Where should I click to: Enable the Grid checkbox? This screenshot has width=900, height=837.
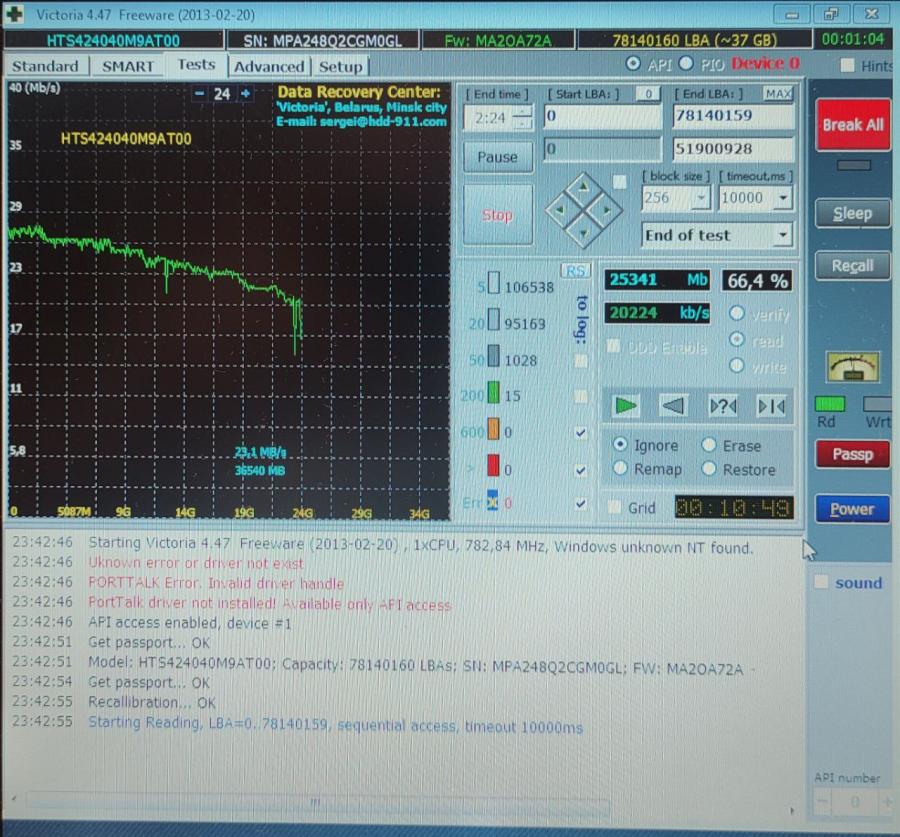(614, 508)
